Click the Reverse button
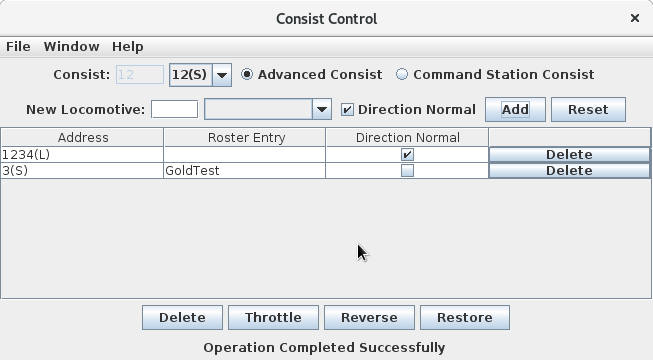653x360 pixels. pos(369,318)
